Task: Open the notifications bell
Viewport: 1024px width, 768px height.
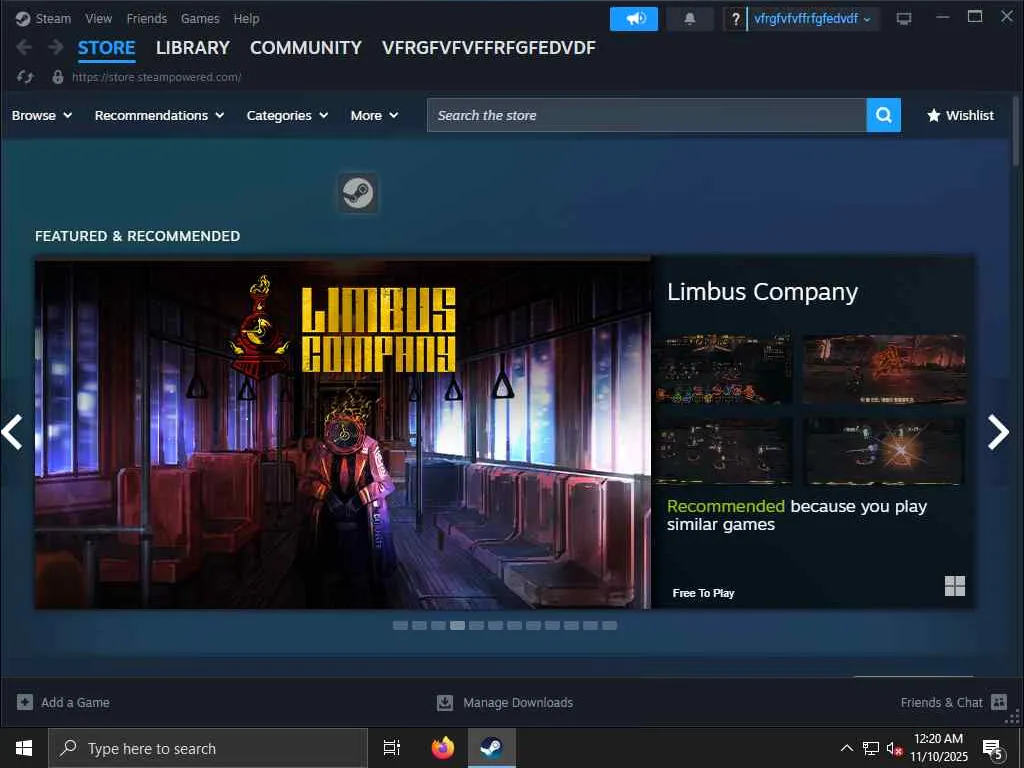Action: click(690, 19)
